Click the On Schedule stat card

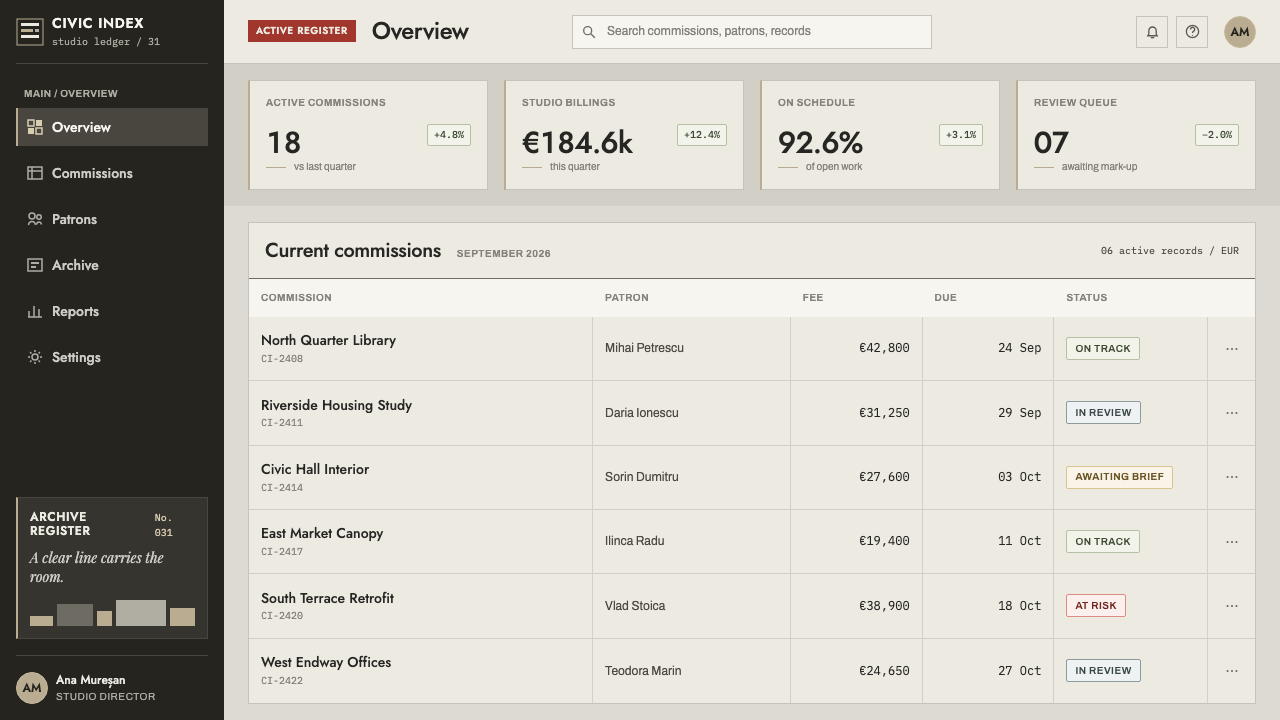[880, 135]
